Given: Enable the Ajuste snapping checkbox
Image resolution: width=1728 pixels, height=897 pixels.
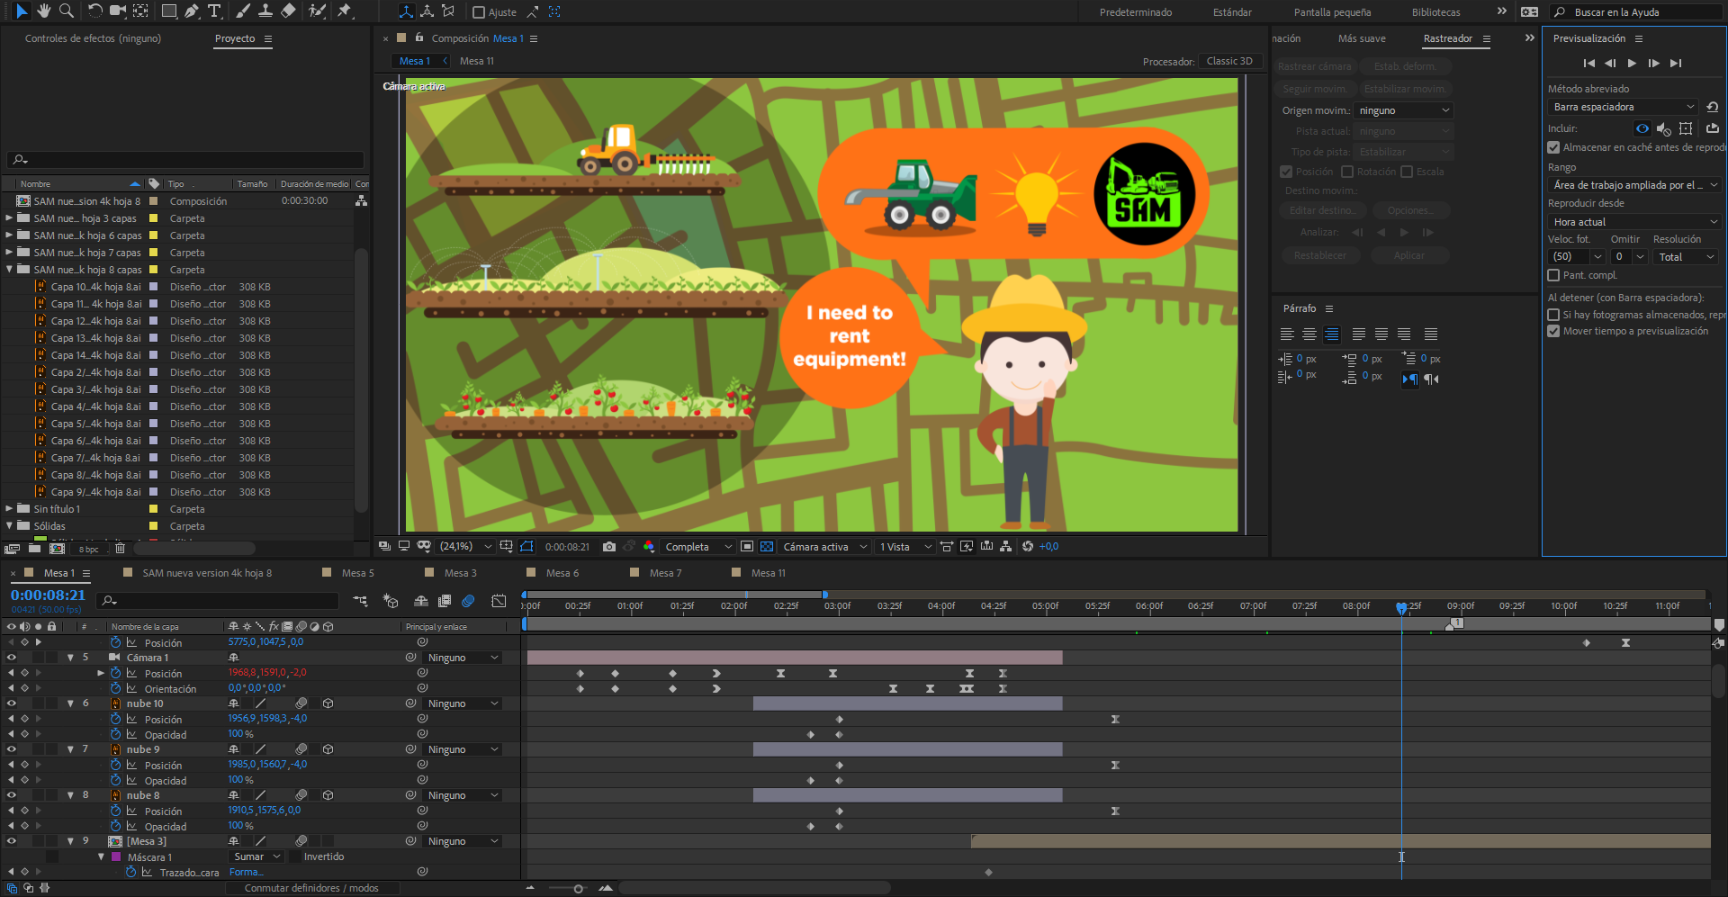Looking at the screenshot, I should (x=479, y=12).
